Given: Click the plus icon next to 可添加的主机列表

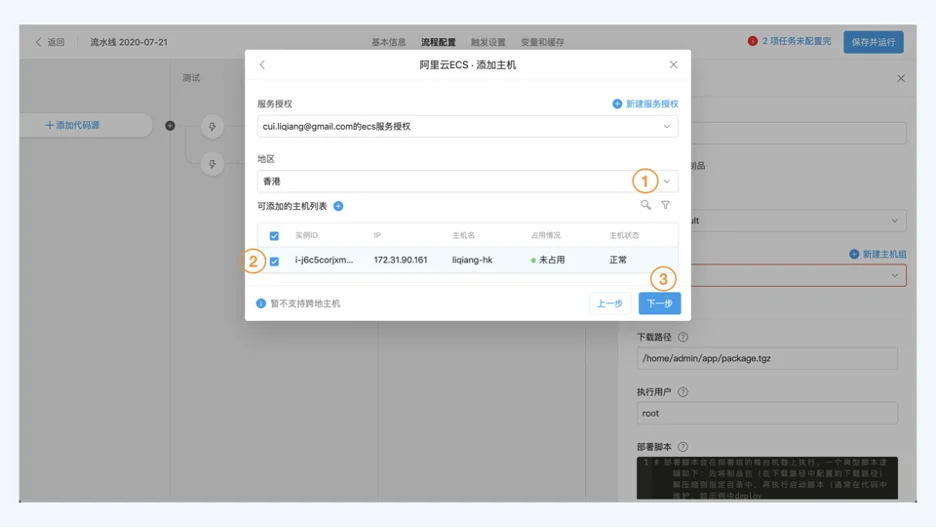Looking at the screenshot, I should 338,206.
